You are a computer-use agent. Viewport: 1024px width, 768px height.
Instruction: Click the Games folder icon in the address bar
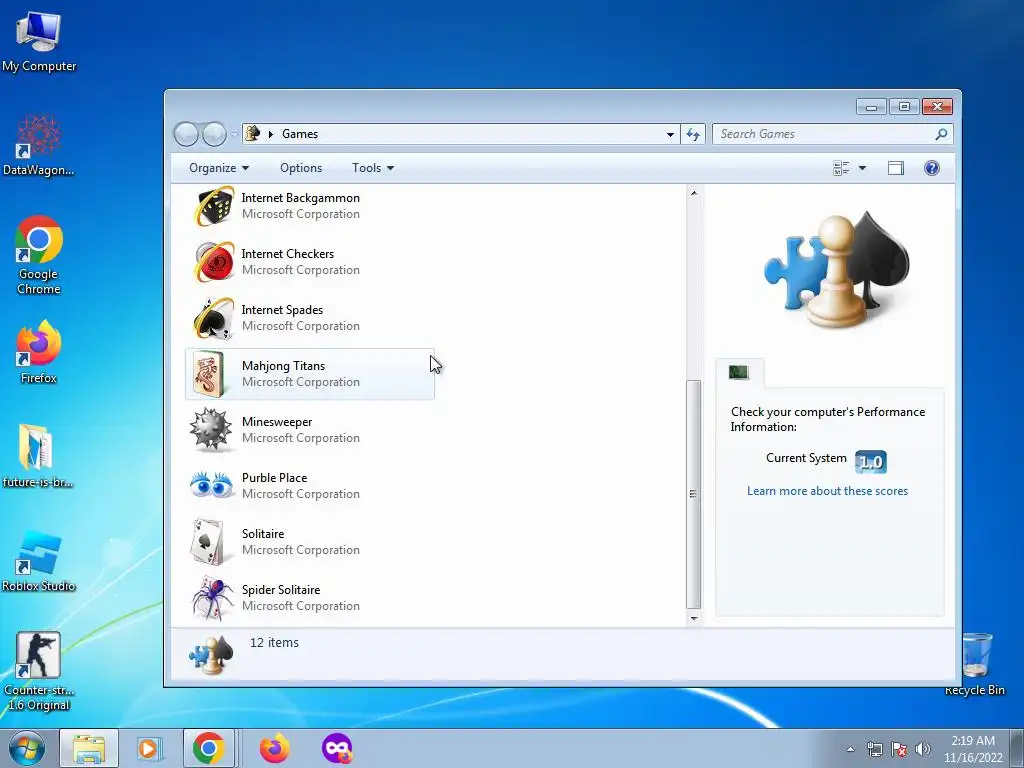253,133
